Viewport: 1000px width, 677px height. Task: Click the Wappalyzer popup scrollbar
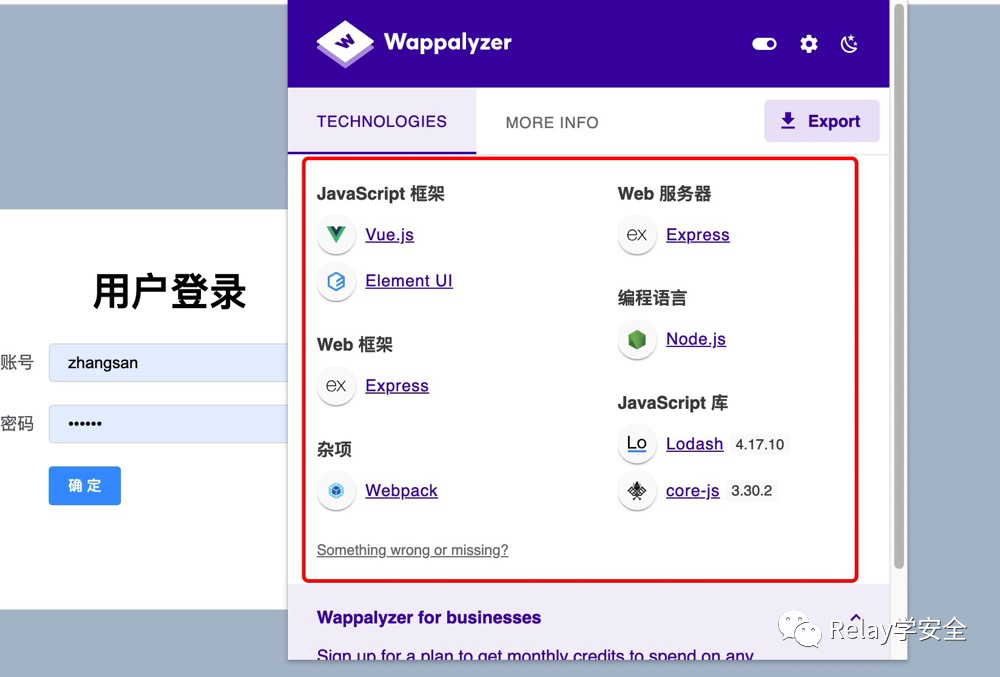tap(899, 287)
